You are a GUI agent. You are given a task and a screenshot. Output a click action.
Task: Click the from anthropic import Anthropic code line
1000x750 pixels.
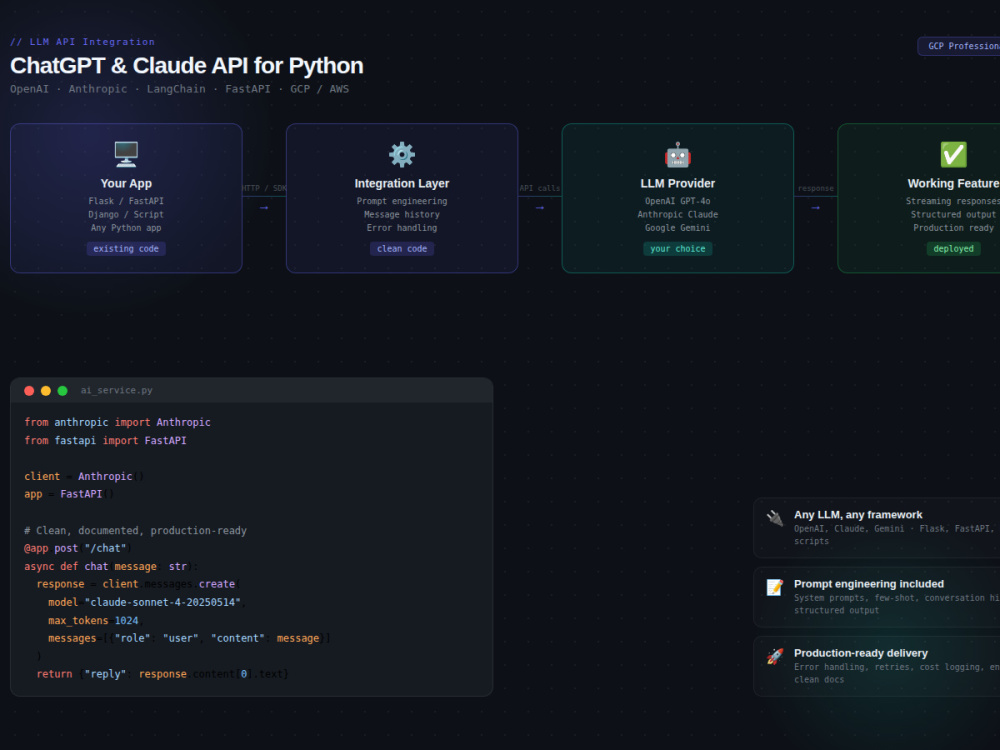click(117, 422)
